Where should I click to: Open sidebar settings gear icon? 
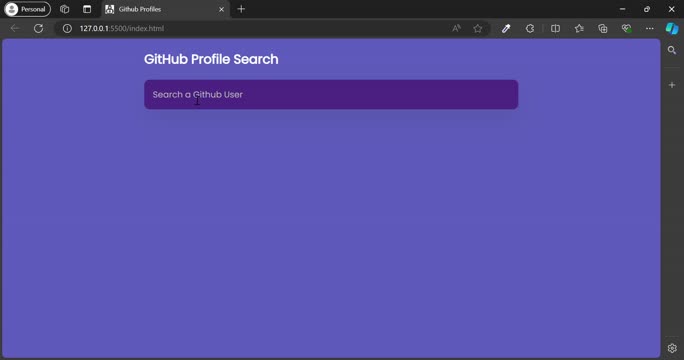pyautogui.click(x=672, y=348)
